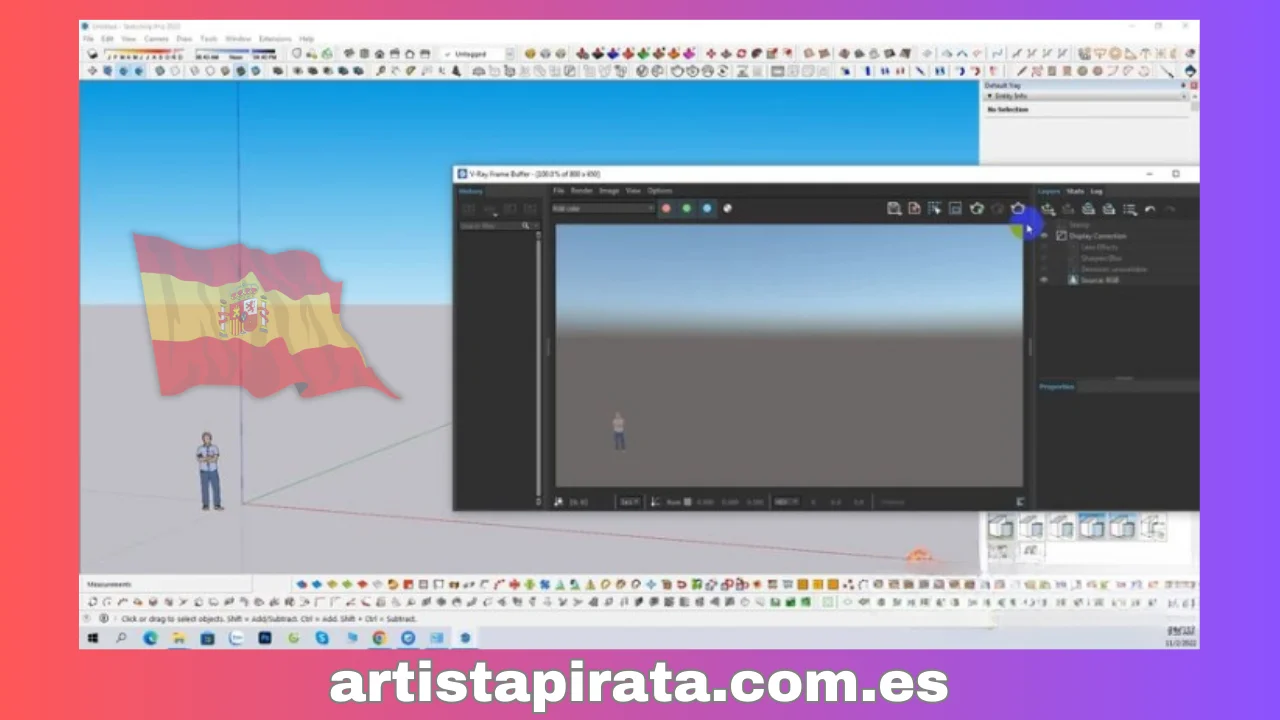The image size is (1280, 720).
Task: Toggle visibility eye of Source: RGB layer
Action: (1044, 280)
